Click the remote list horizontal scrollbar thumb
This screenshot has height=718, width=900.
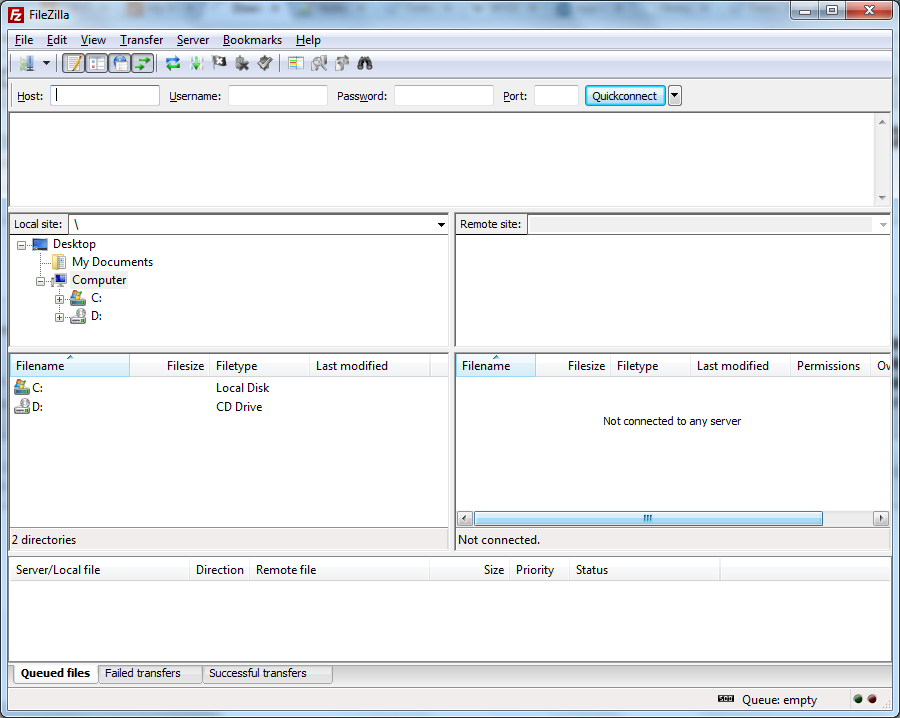click(x=648, y=518)
